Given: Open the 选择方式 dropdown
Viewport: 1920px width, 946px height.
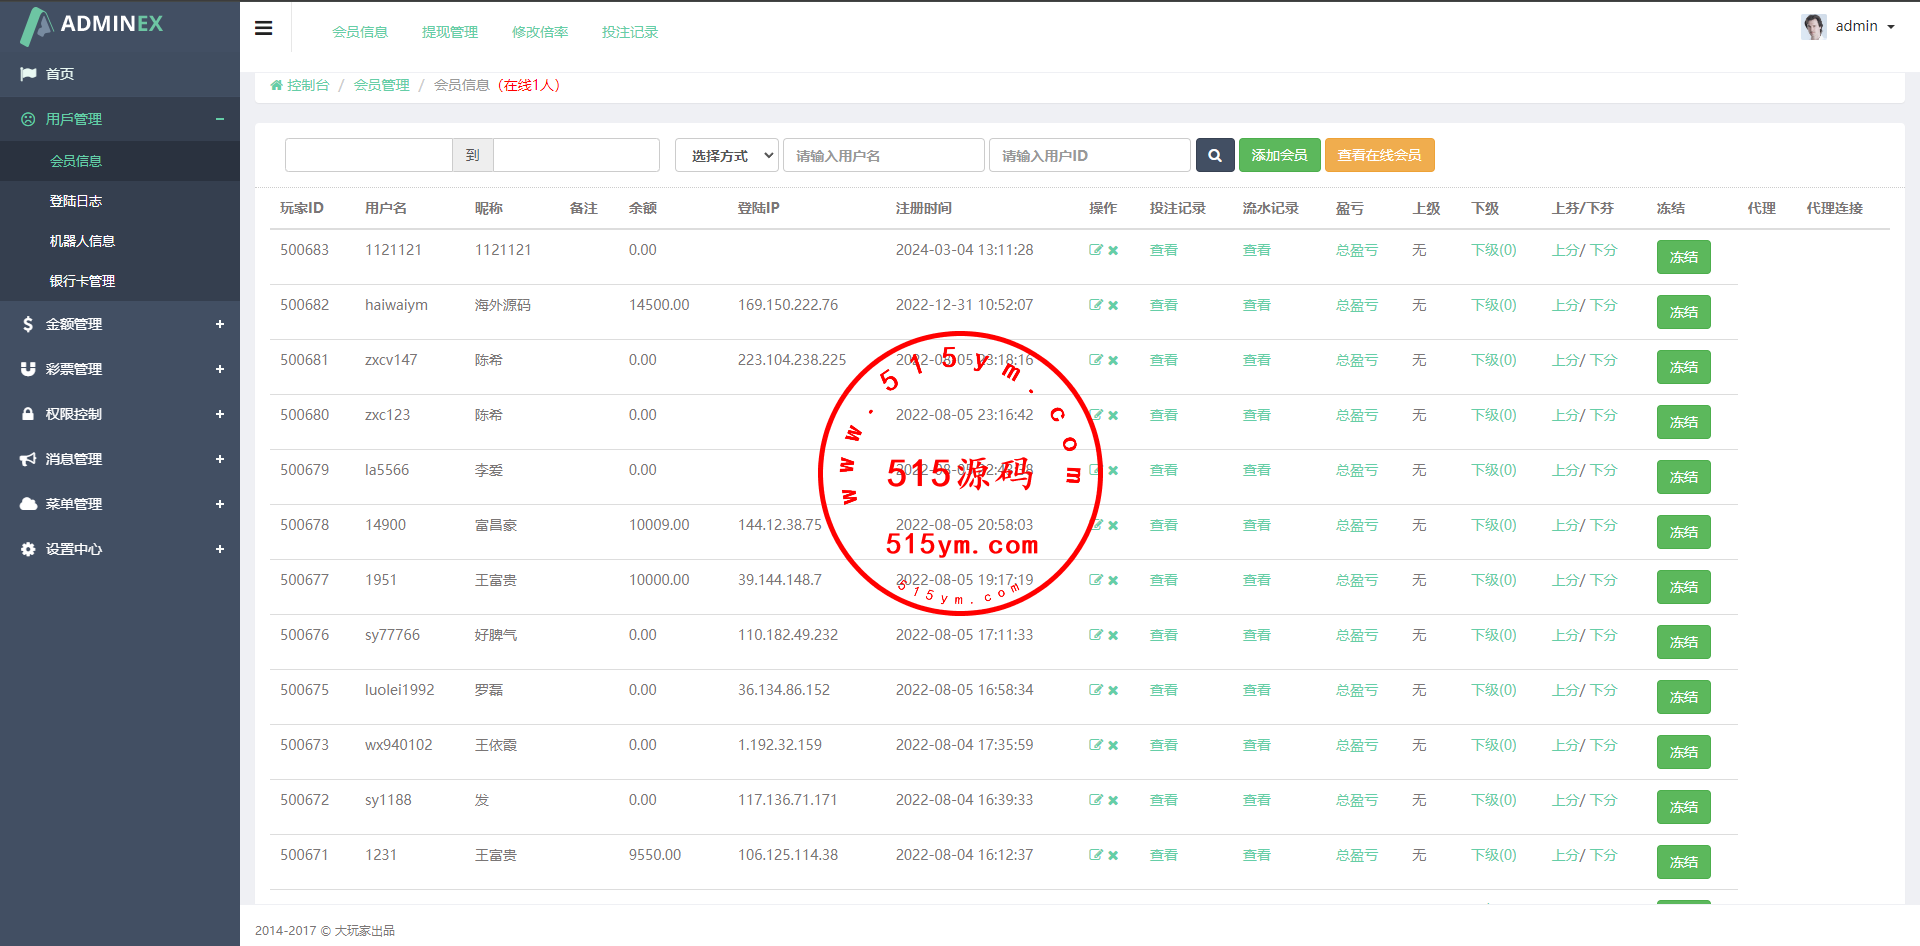Looking at the screenshot, I should coord(727,155).
